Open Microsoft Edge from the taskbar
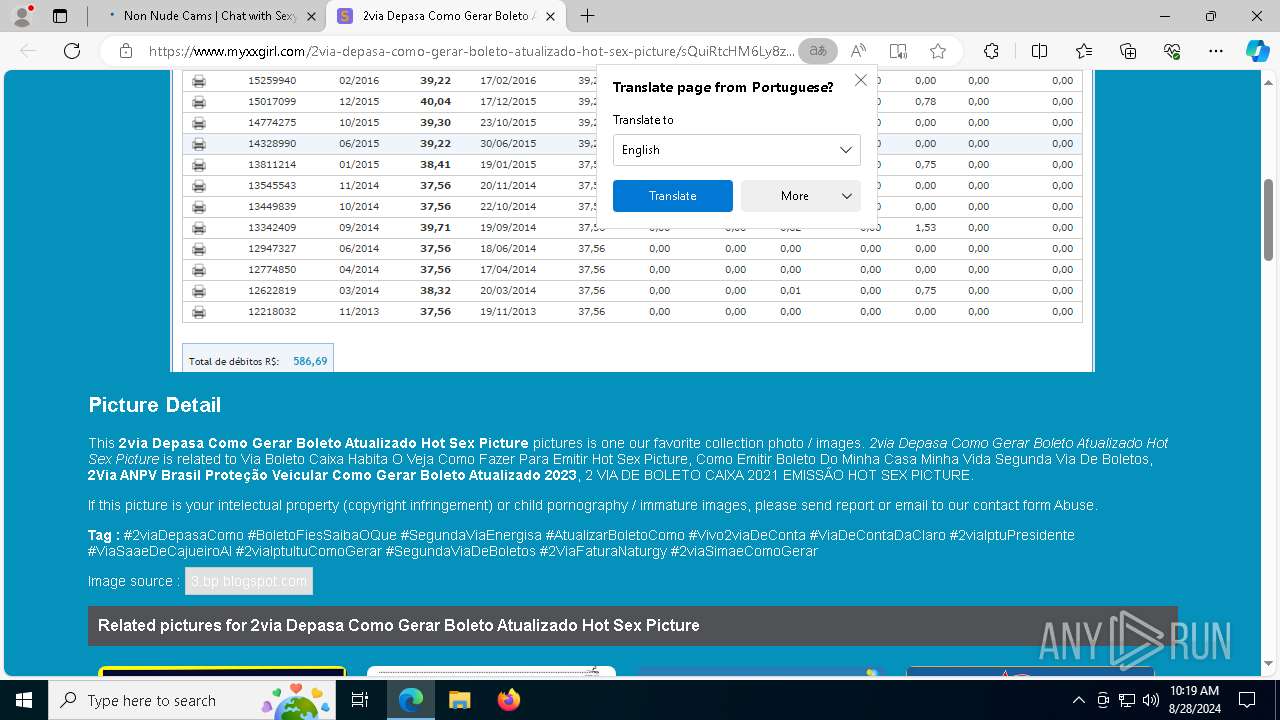 411,700
